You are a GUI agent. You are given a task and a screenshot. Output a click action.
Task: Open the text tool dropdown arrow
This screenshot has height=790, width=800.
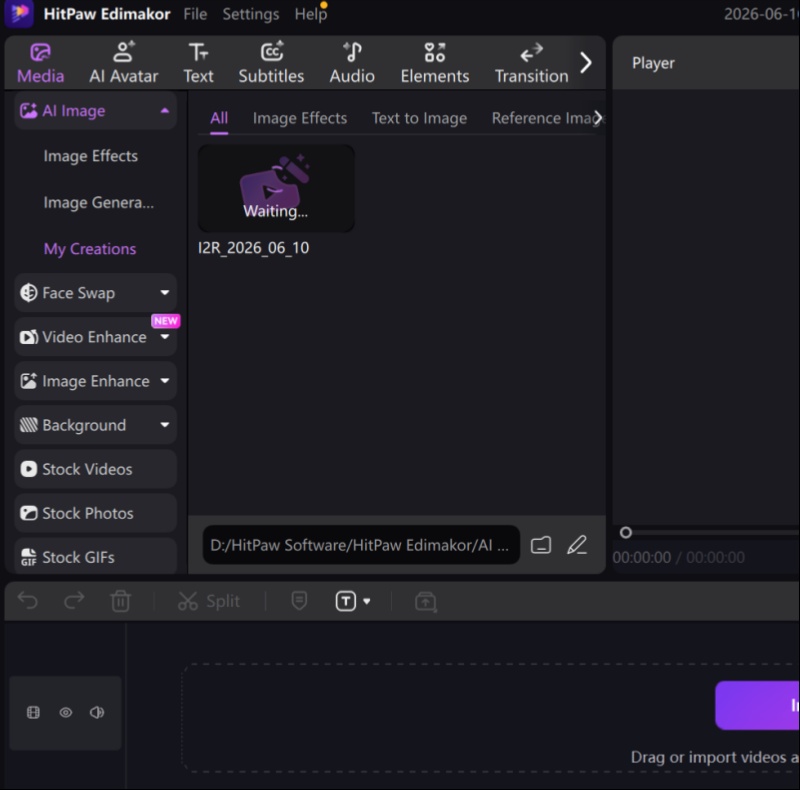coord(366,602)
